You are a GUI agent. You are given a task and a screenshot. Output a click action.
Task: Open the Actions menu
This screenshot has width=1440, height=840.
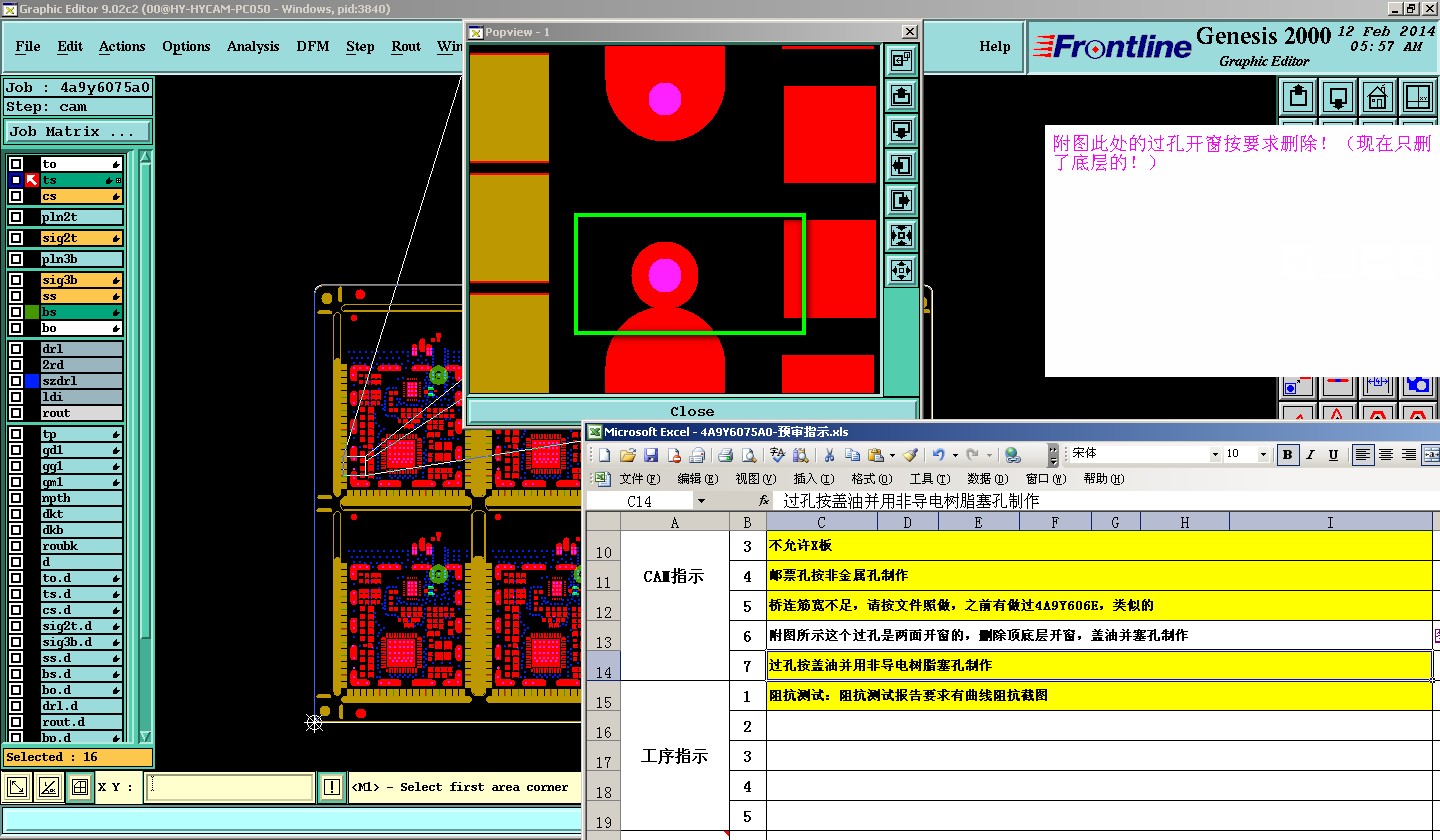tap(122, 46)
